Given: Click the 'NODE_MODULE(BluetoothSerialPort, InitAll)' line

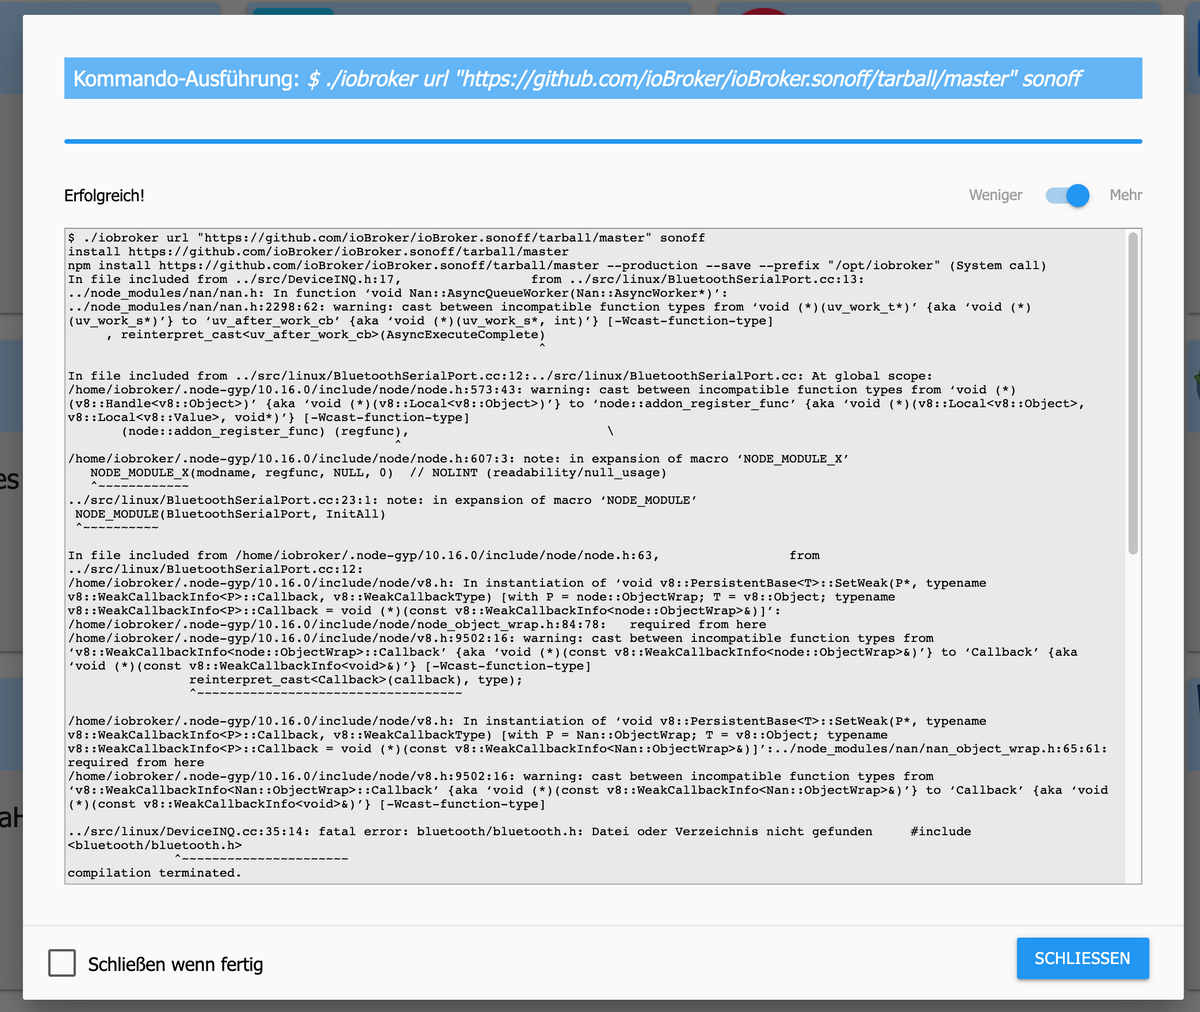Looking at the screenshot, I should point(230,514).
